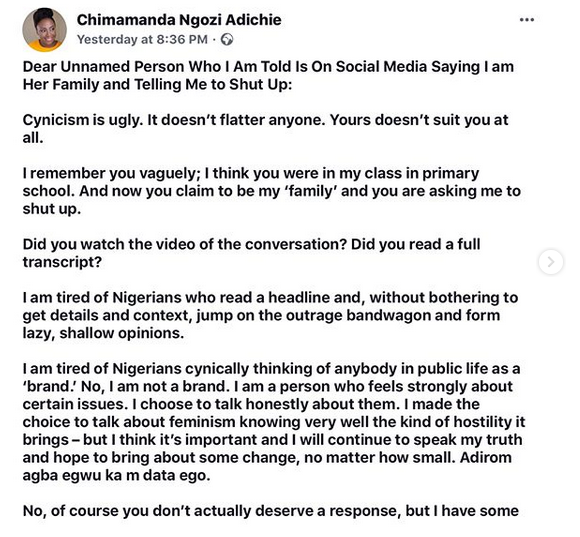
Task: Click the 'Yesterday at 8:36 PM' timestamp
Action: pos(142,39)
